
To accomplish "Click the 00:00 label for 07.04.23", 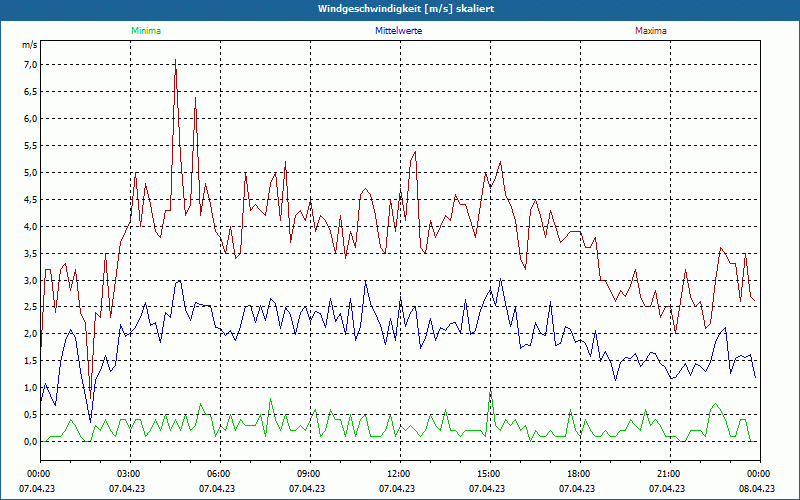I will pos(37,474).
